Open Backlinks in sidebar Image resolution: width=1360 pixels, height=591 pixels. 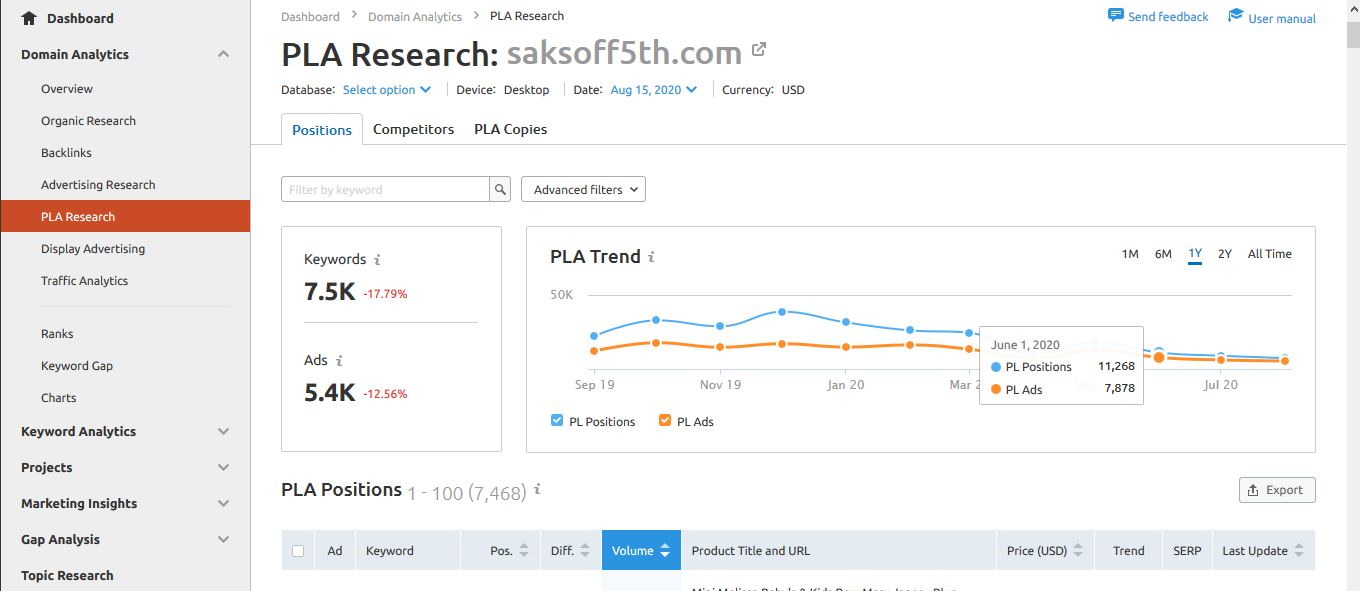click(x=66, y=153)
